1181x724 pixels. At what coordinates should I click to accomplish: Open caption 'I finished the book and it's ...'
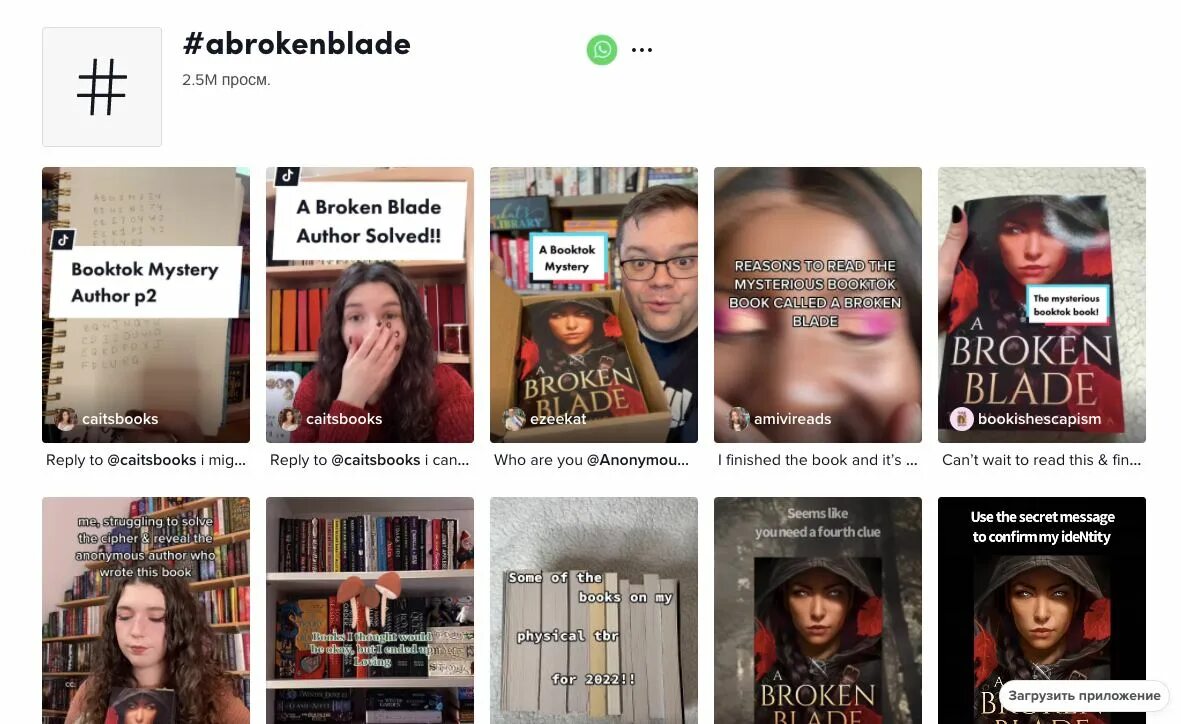817,460
